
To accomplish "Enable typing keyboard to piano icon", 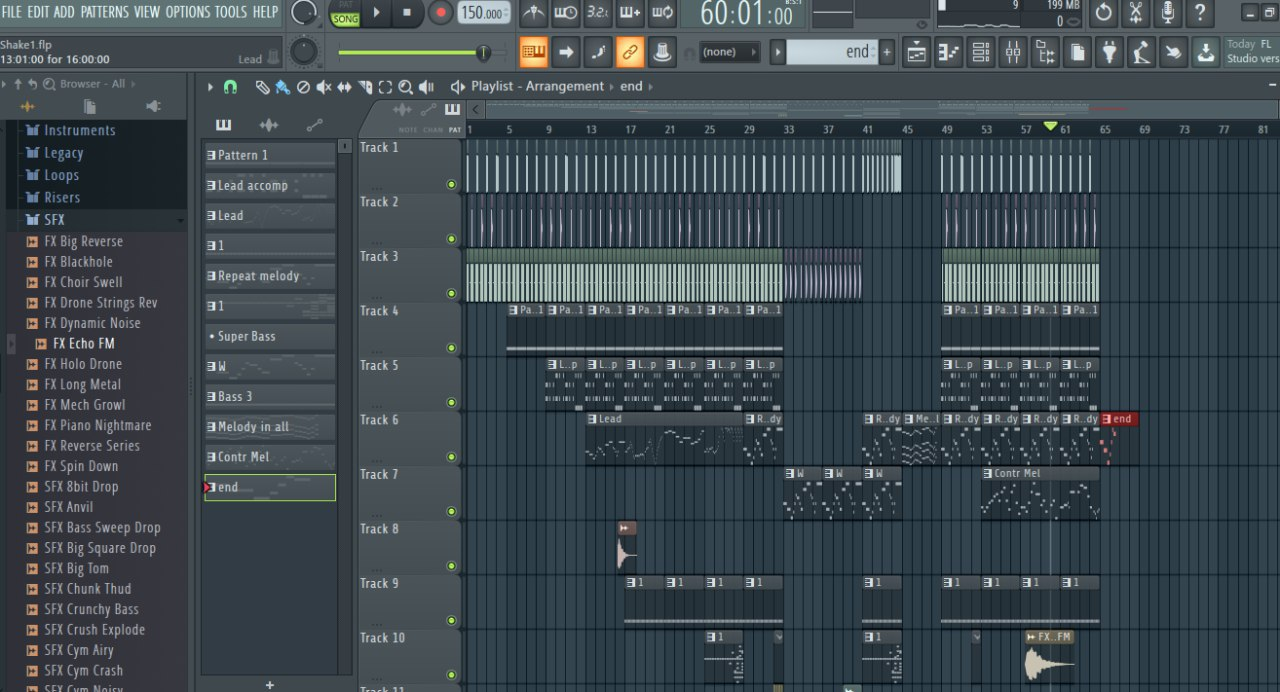I will pos(533,52).
